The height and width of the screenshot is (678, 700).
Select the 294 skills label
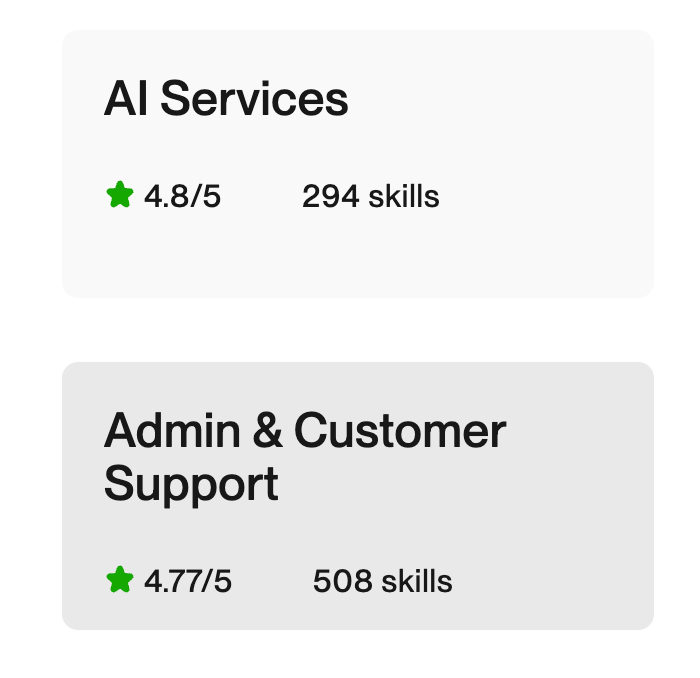[x=370, y=197]
